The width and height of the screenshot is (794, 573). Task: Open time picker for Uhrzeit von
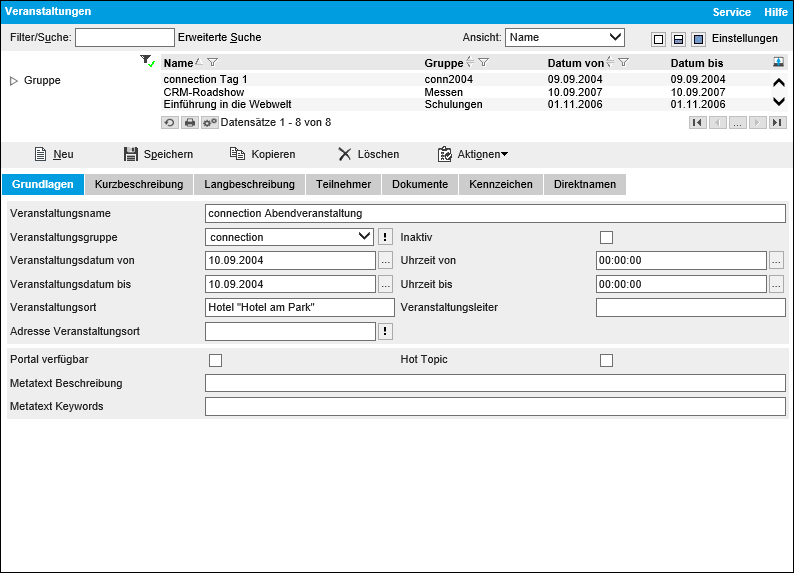(x=776, y=261)
